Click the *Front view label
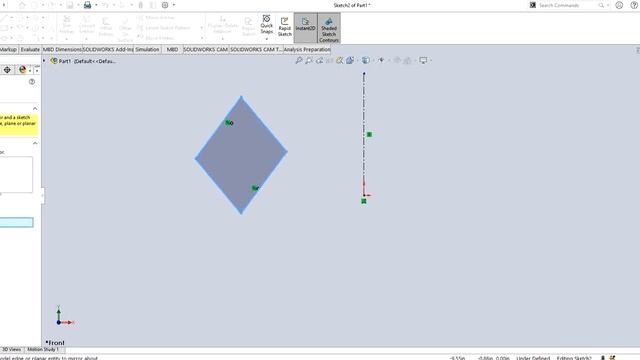Viewport: 640px width, 360px height. tap(55, 342)
